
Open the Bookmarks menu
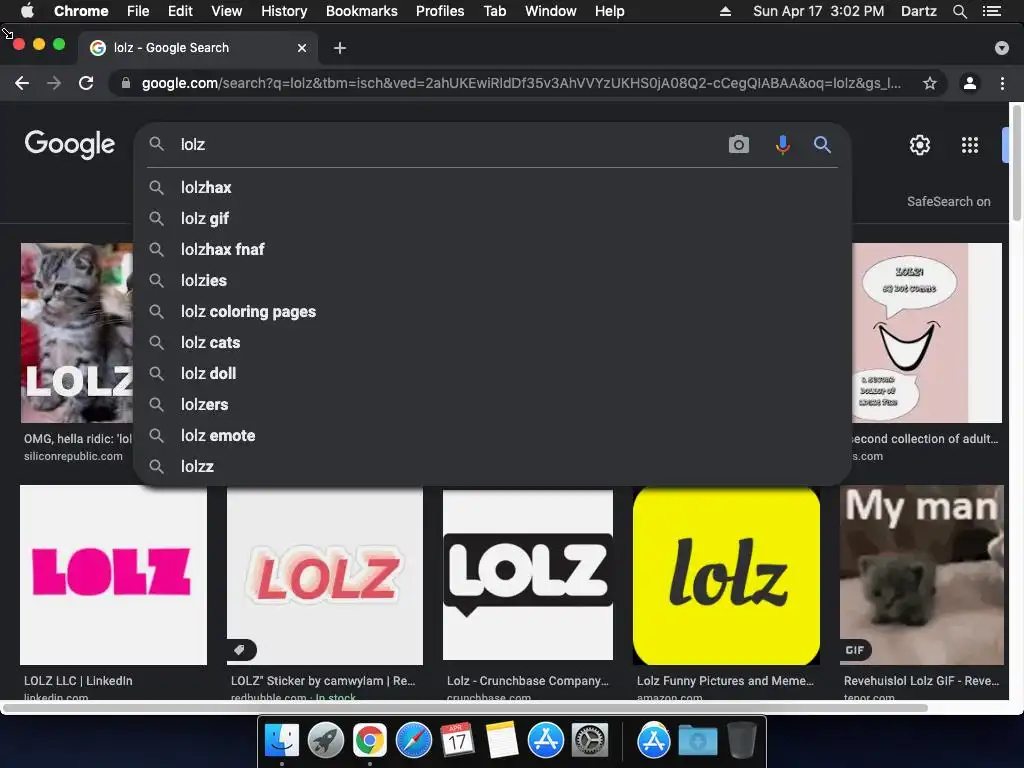coord(361,11)
